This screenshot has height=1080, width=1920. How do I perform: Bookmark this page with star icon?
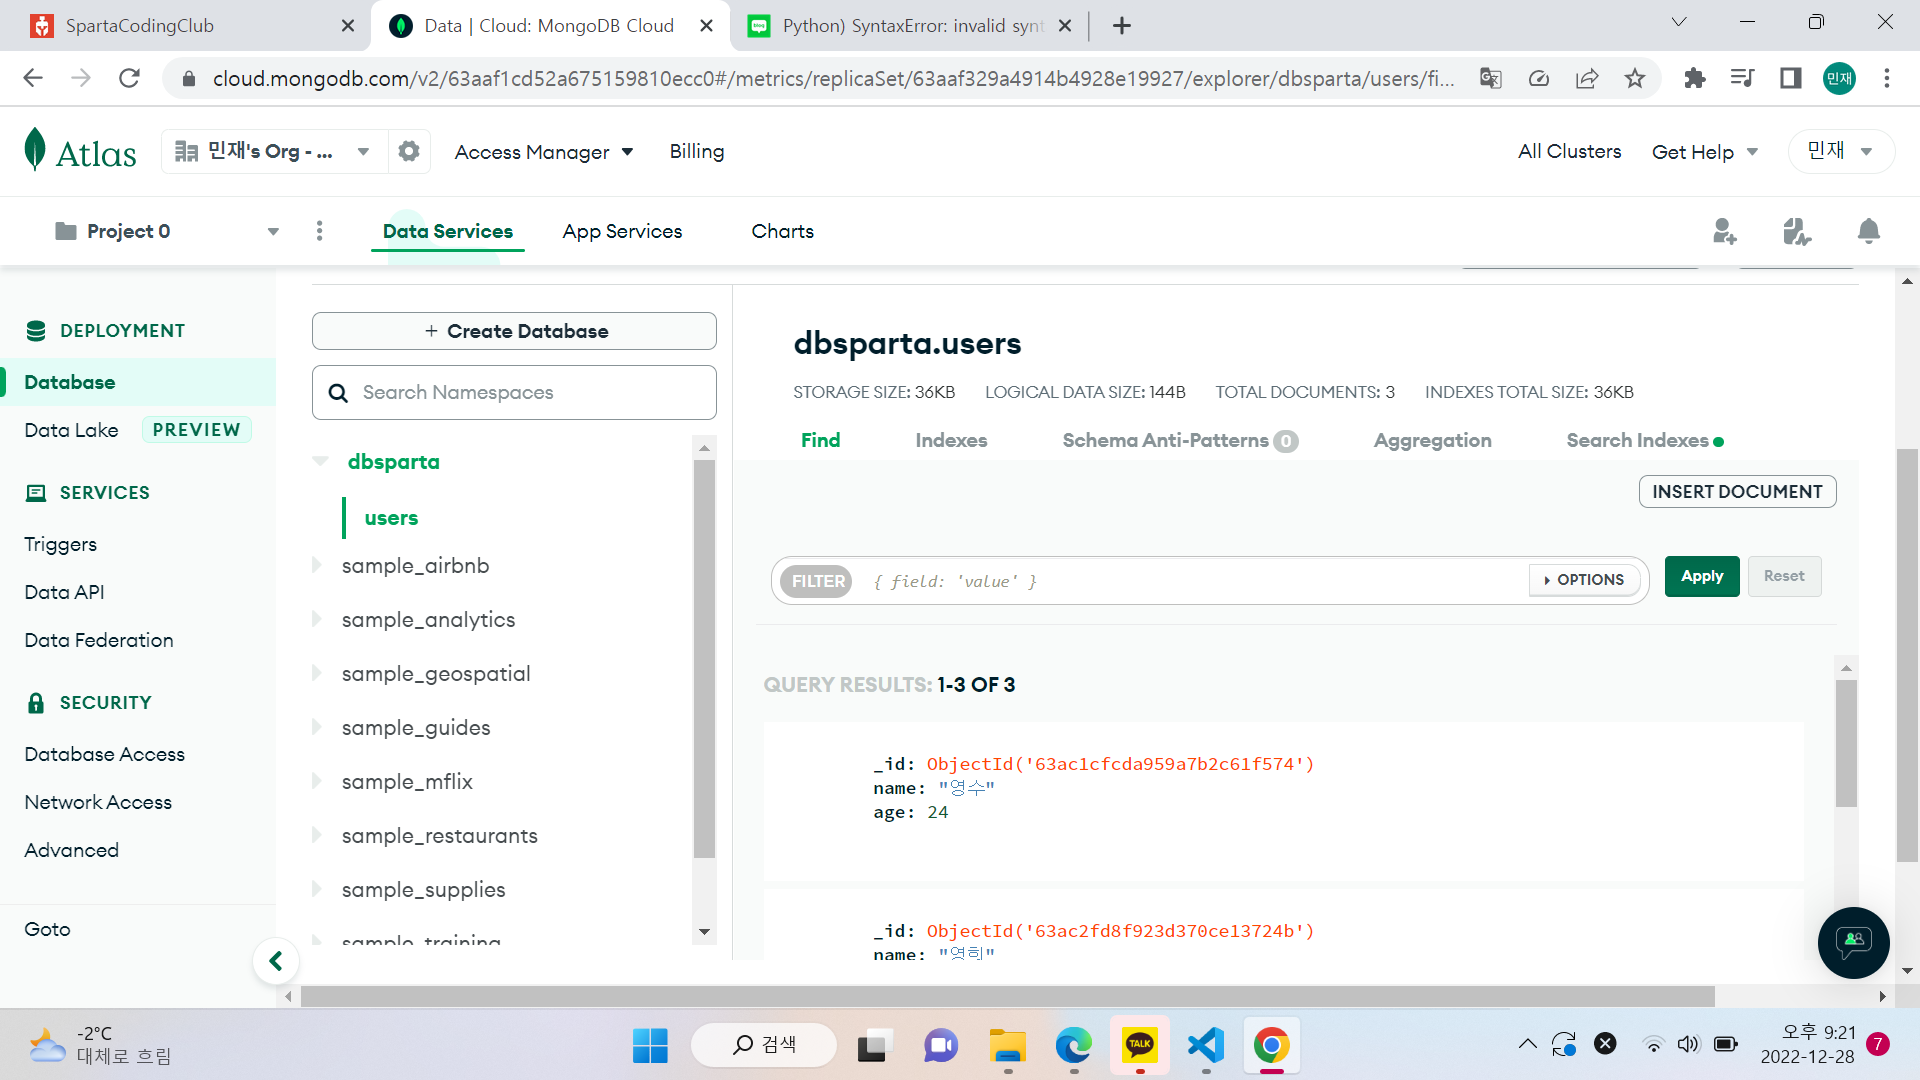(x=1635, y=78)
